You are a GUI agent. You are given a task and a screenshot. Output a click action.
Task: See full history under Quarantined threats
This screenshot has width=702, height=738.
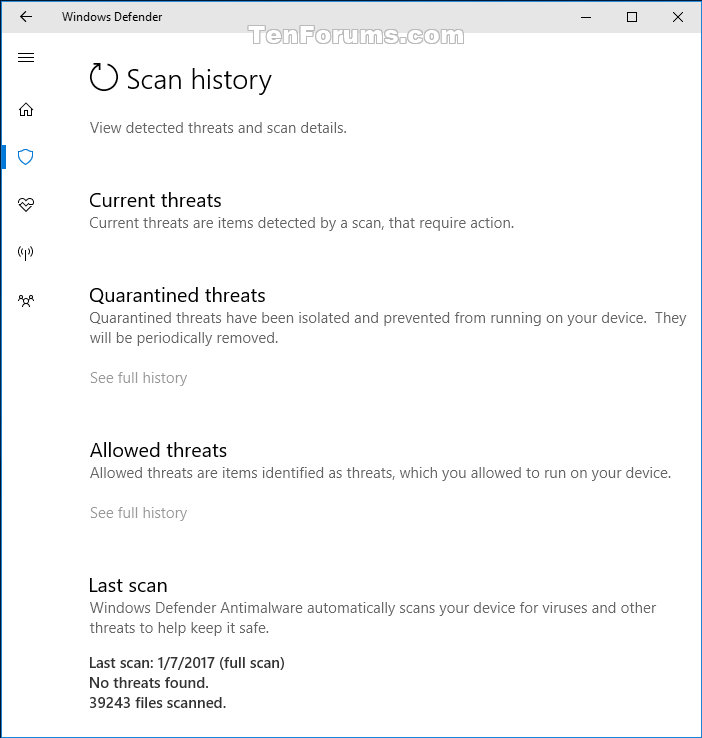click(x=138, y=377)
